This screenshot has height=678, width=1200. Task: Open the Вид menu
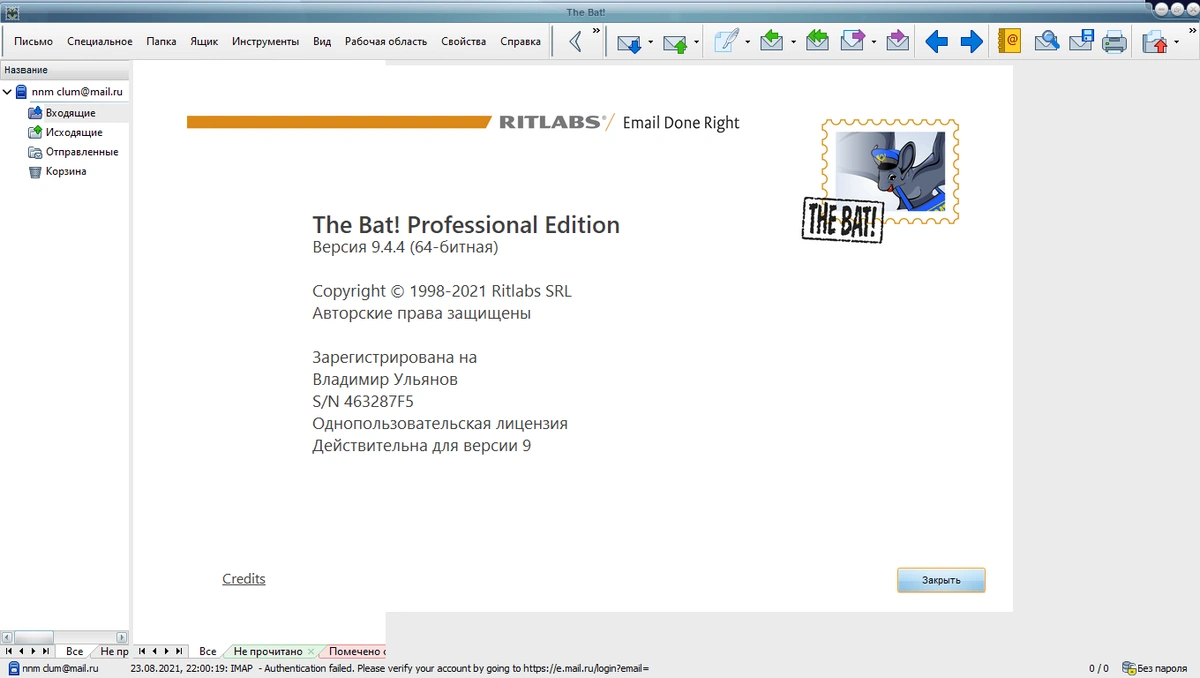tap(322, 42)
